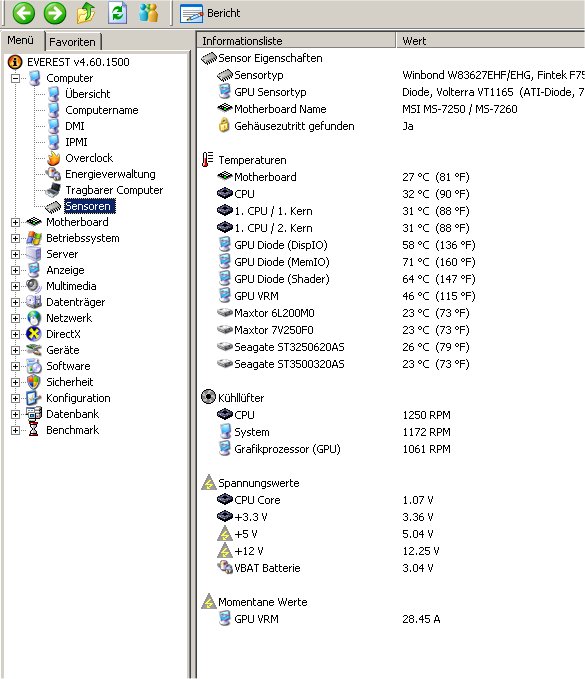Open the Datenträger tree item
The height and width of the screenshot is (679, 585).
75,302
